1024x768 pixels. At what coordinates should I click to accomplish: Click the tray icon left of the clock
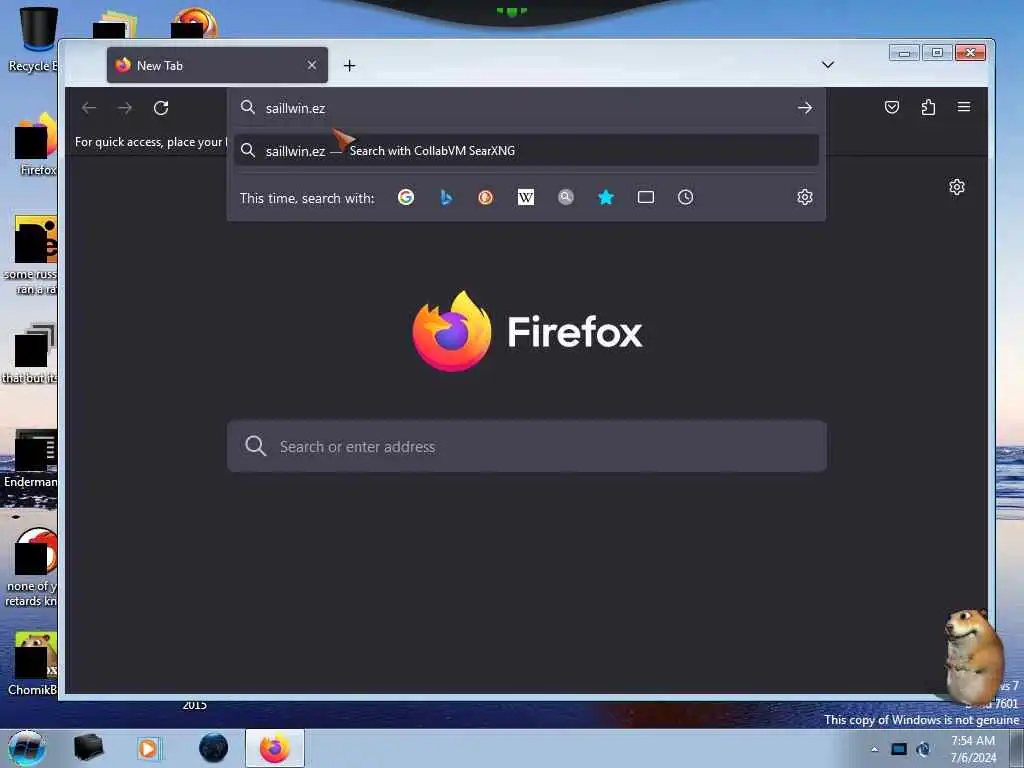(923, 749)
